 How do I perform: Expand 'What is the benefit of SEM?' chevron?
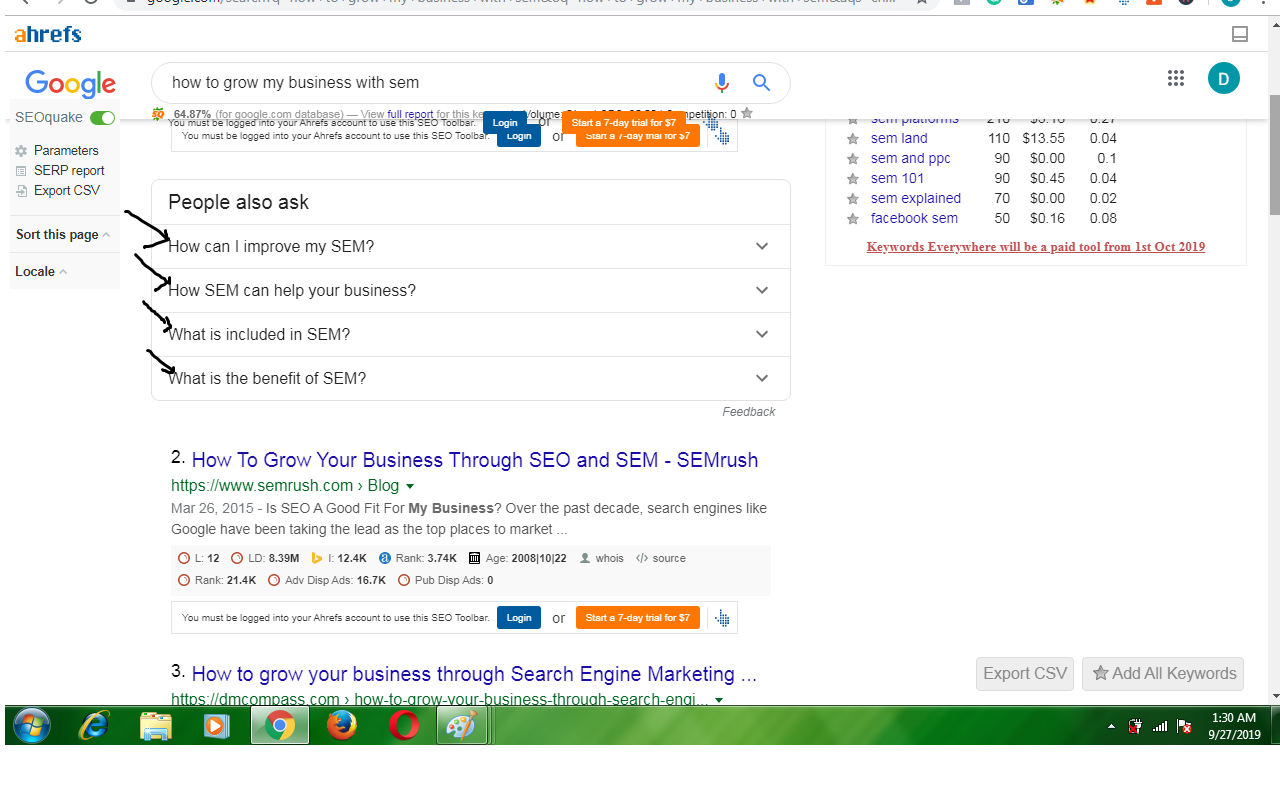pos(762,378)
